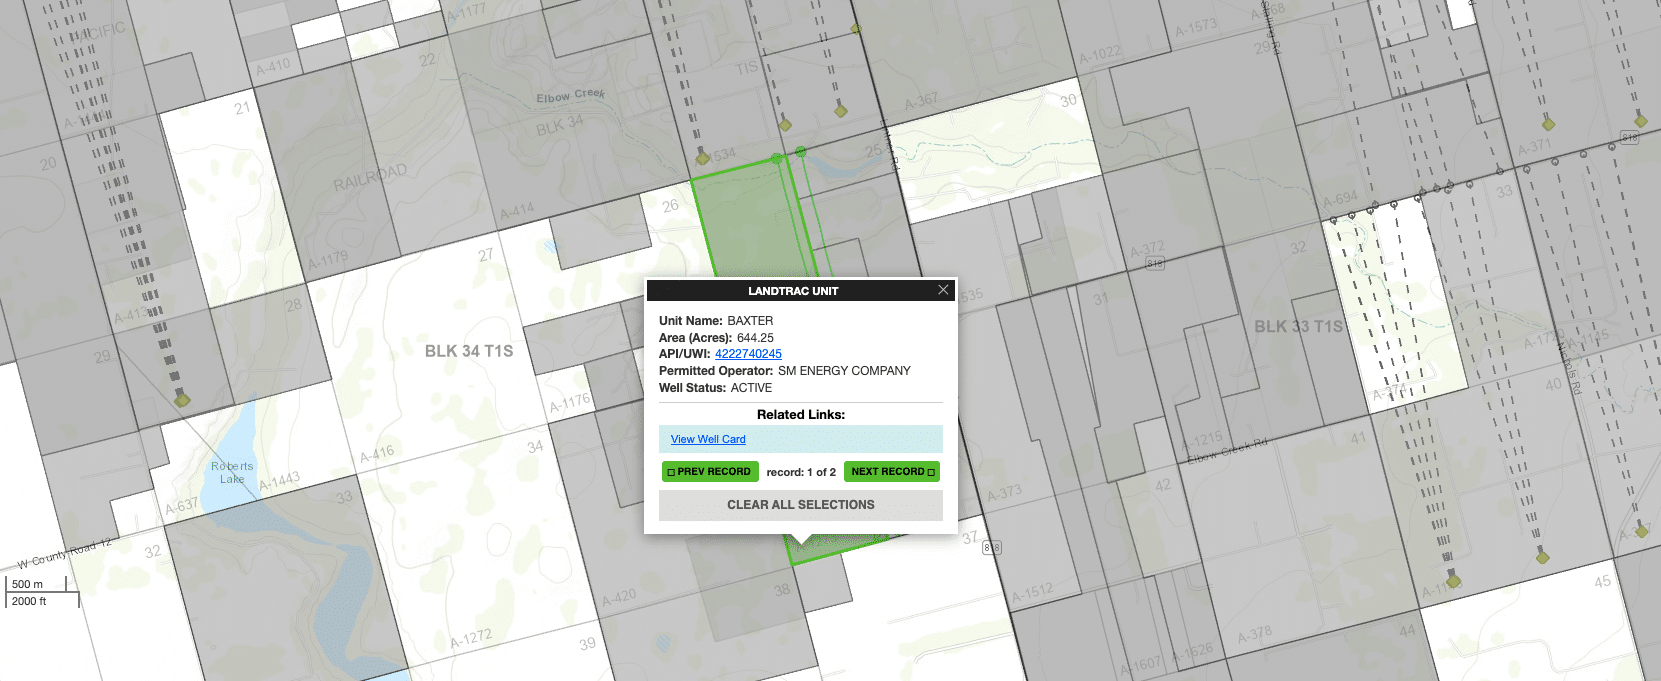The image size is (1661, 681).
Task: Click the BLK 34 T1S block label
Action: coord(468,351)
